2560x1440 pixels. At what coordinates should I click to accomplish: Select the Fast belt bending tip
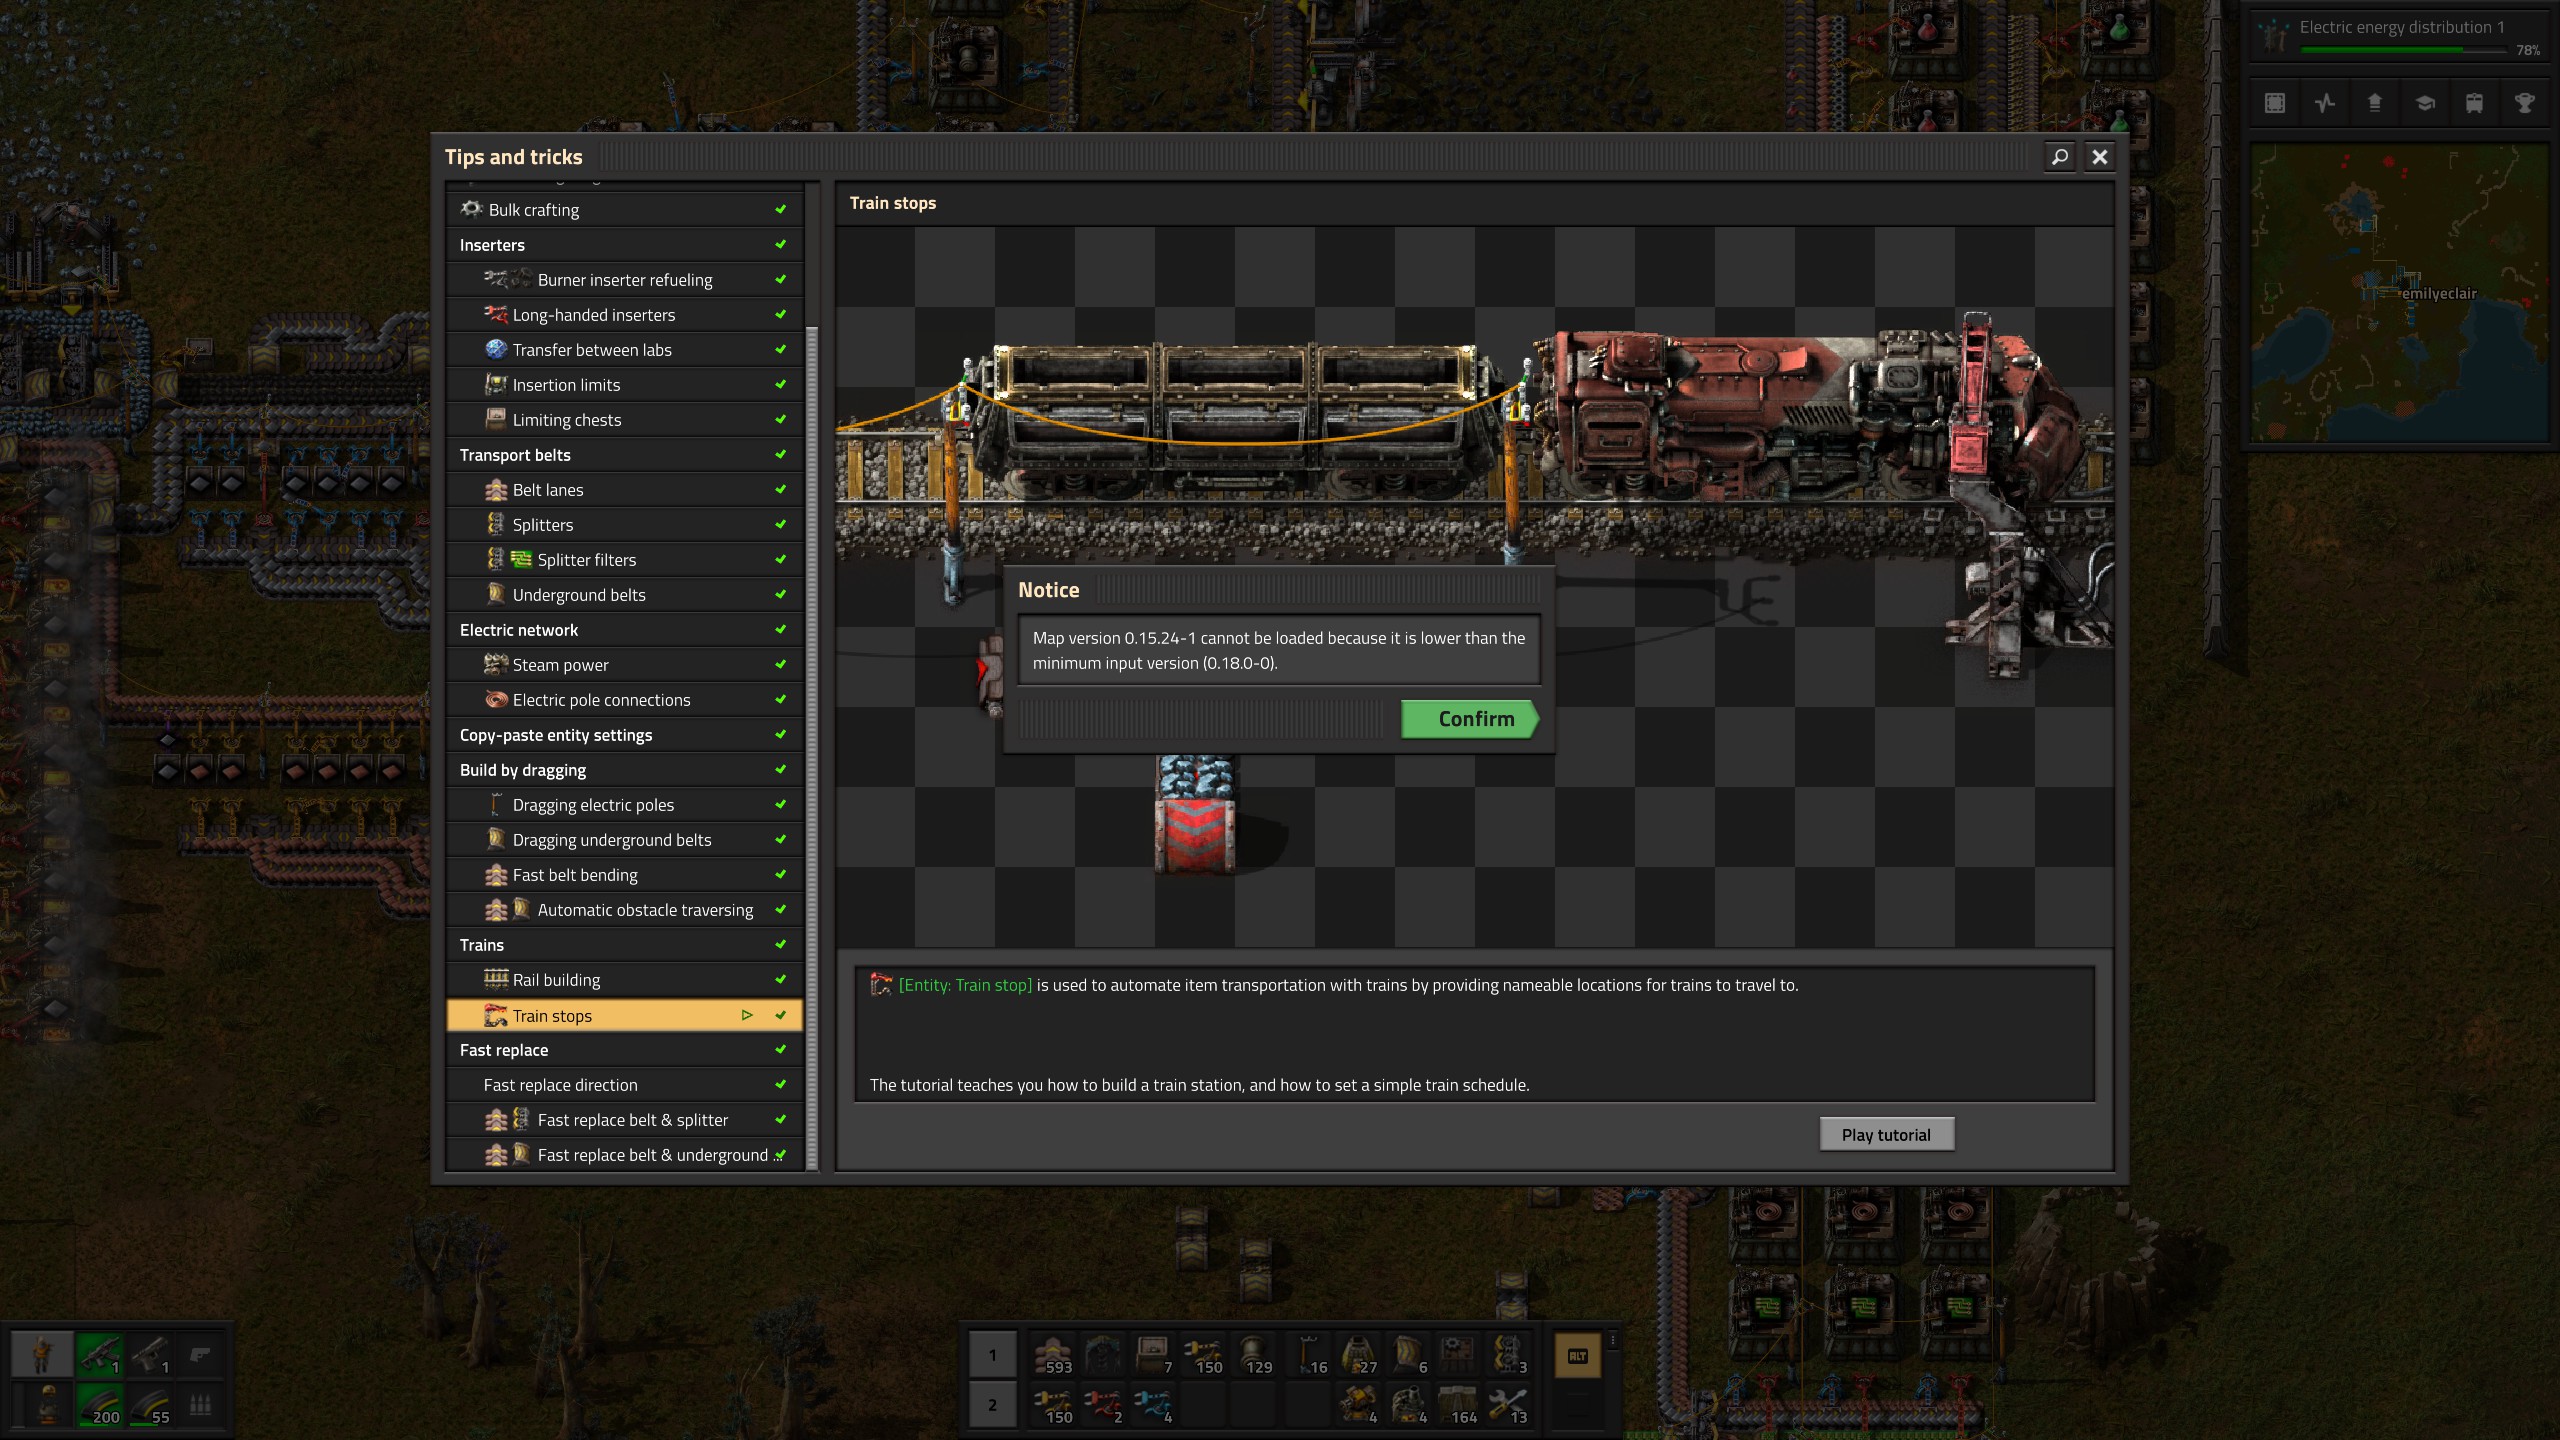[x=624, y=875]
